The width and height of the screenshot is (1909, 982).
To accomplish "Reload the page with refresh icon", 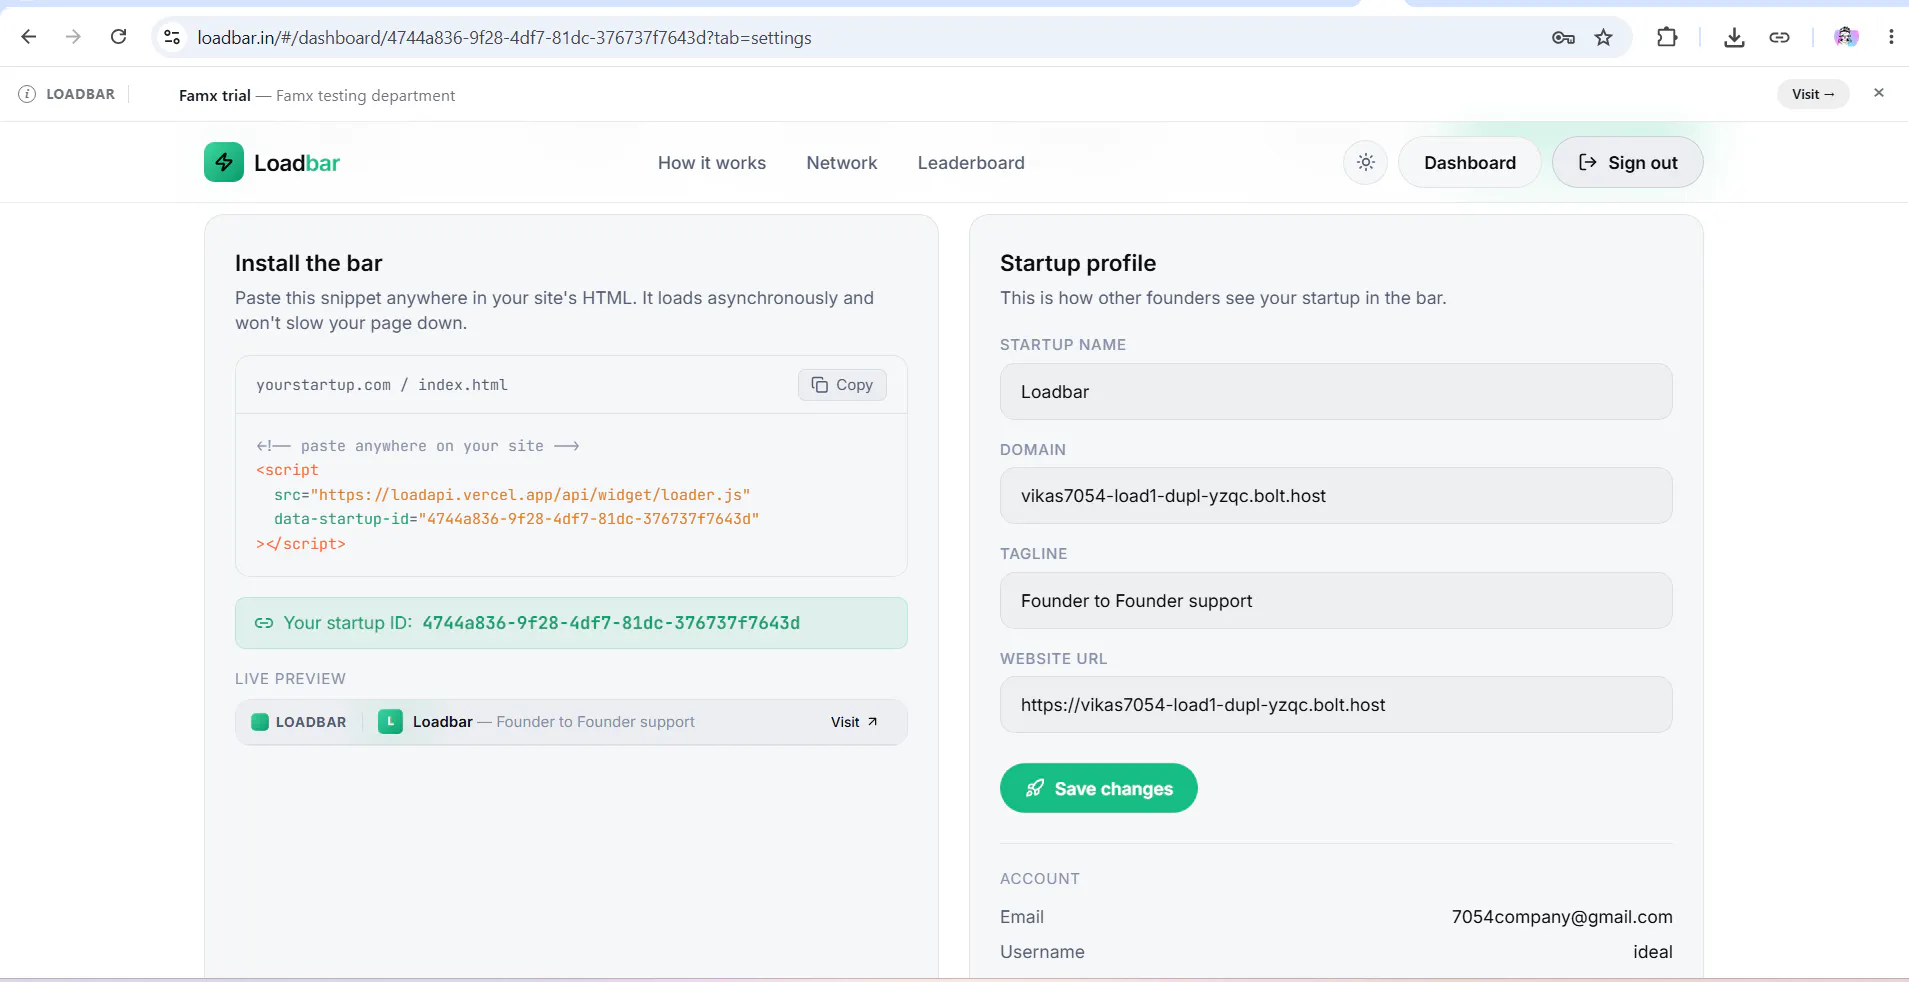I will (x=118, y=37).
